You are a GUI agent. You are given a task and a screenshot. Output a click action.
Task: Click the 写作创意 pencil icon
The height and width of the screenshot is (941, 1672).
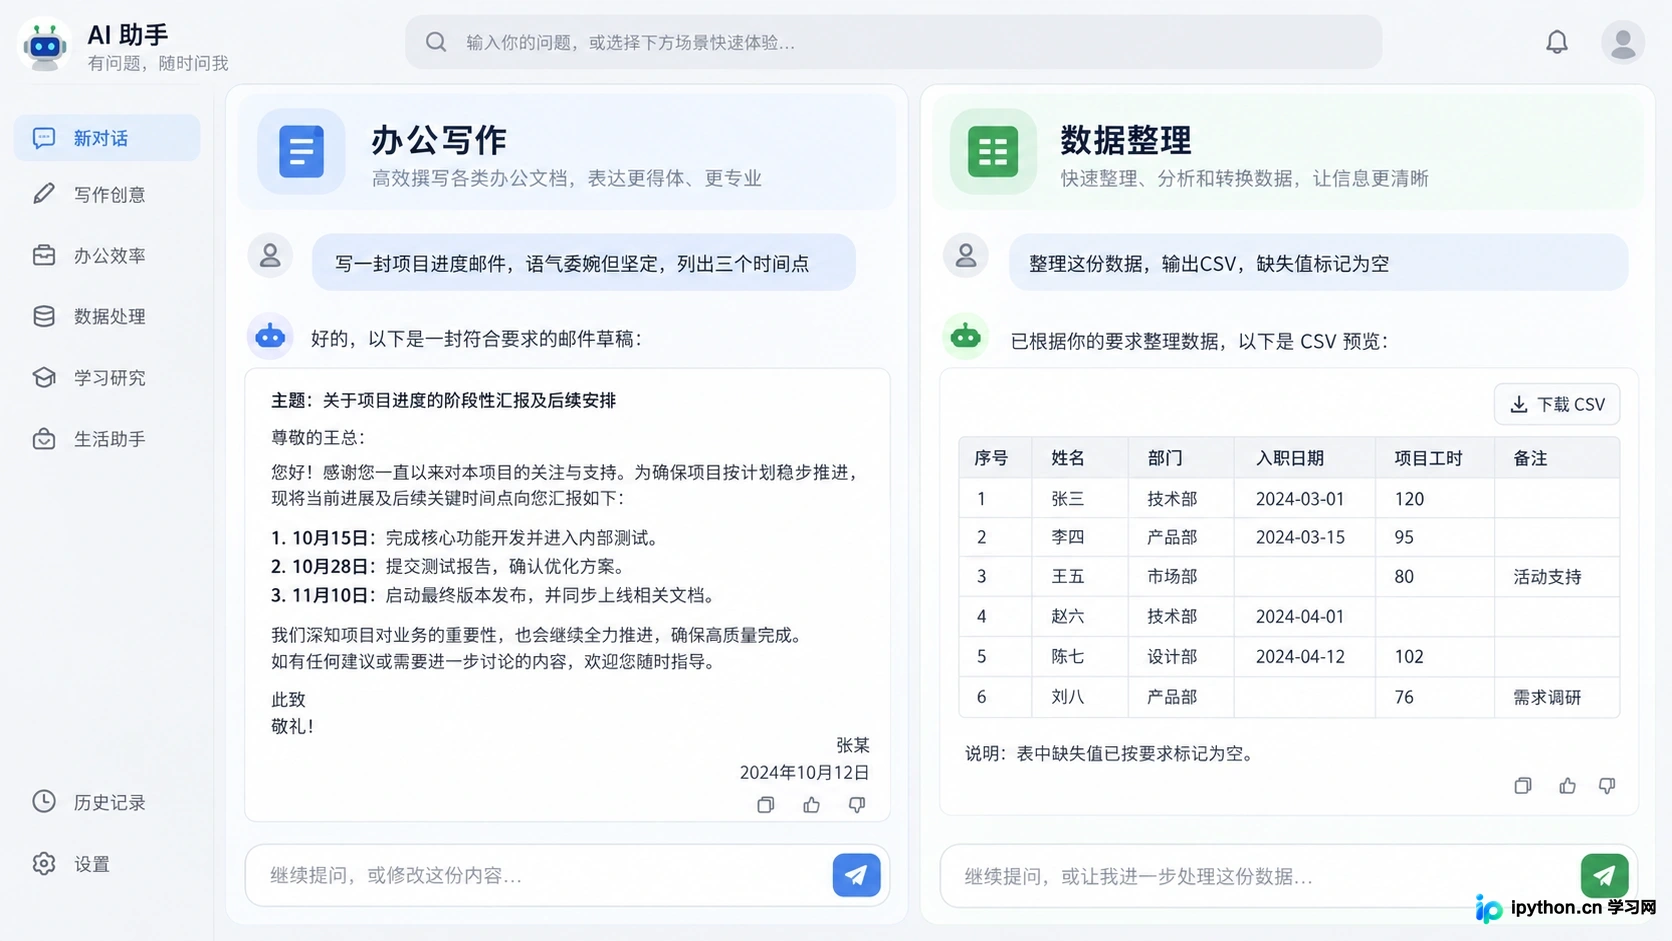point(43,194)
